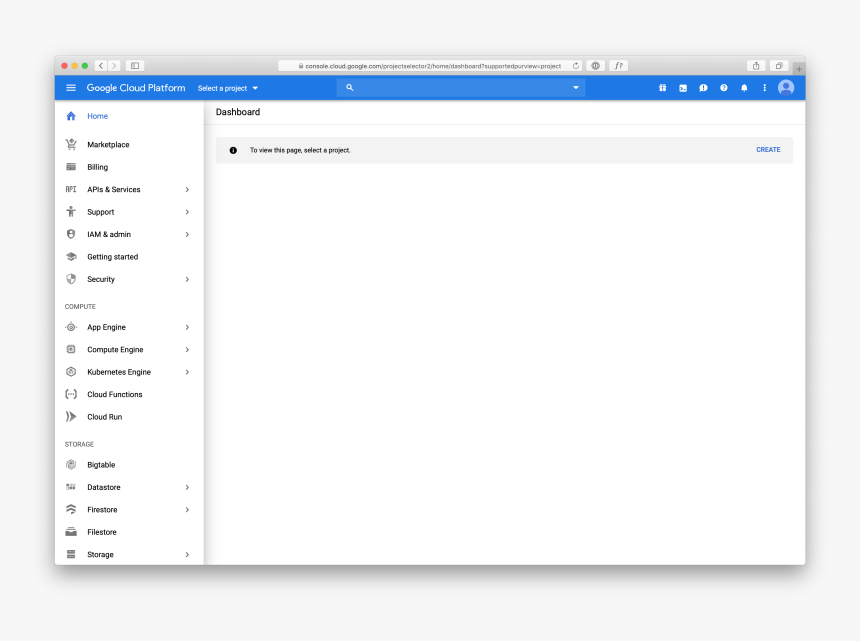Open the Marketplace menu item
The height and width of the screenshot is (641, 860).
108,144
